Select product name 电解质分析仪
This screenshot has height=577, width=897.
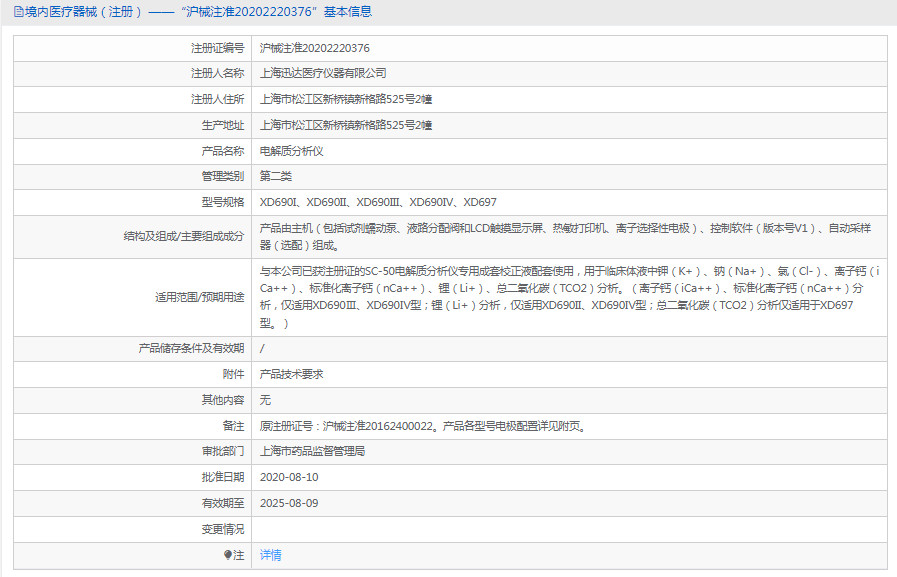coord(292,151)
